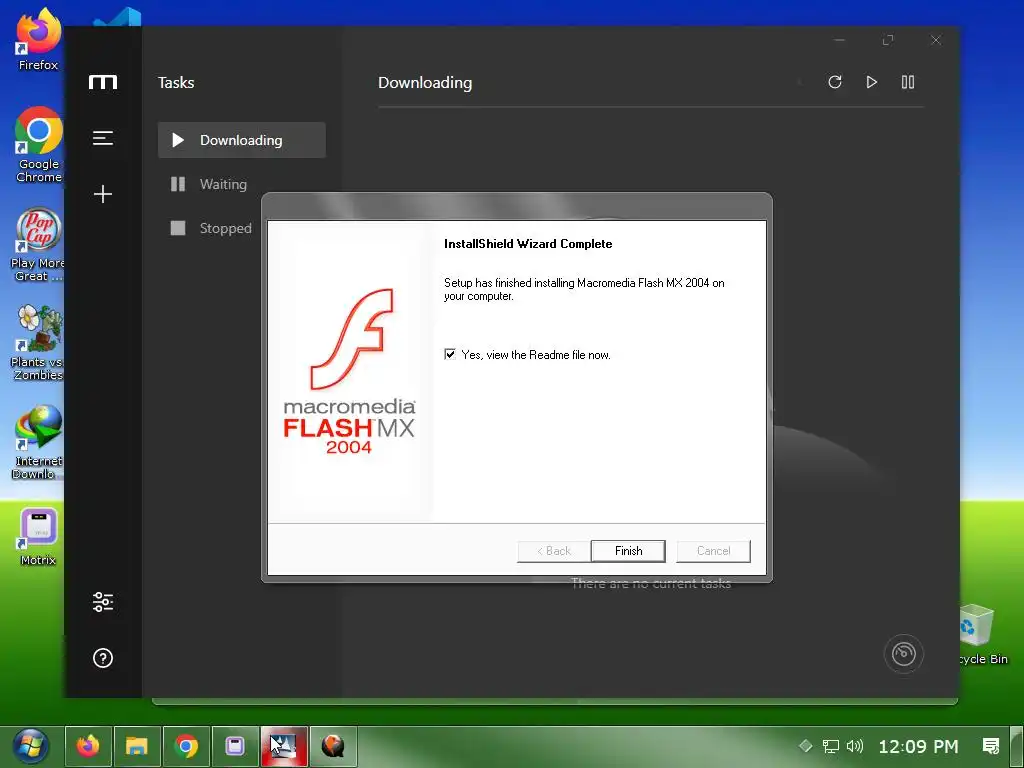Viewport: 1024px width, 768px height.
Task: Click the Cancel button in installer
Action: (x=713, y=551)
